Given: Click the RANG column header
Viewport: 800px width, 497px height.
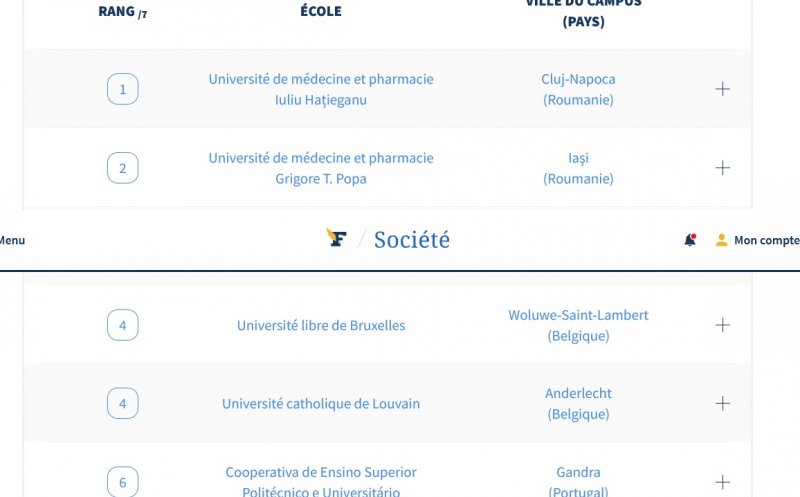Looking at the screenshot, I should click(x=122, y=12).
